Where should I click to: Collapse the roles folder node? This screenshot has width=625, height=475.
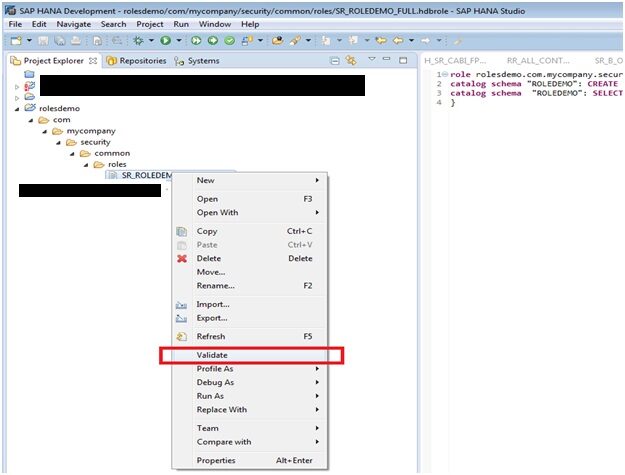(84, 164)
